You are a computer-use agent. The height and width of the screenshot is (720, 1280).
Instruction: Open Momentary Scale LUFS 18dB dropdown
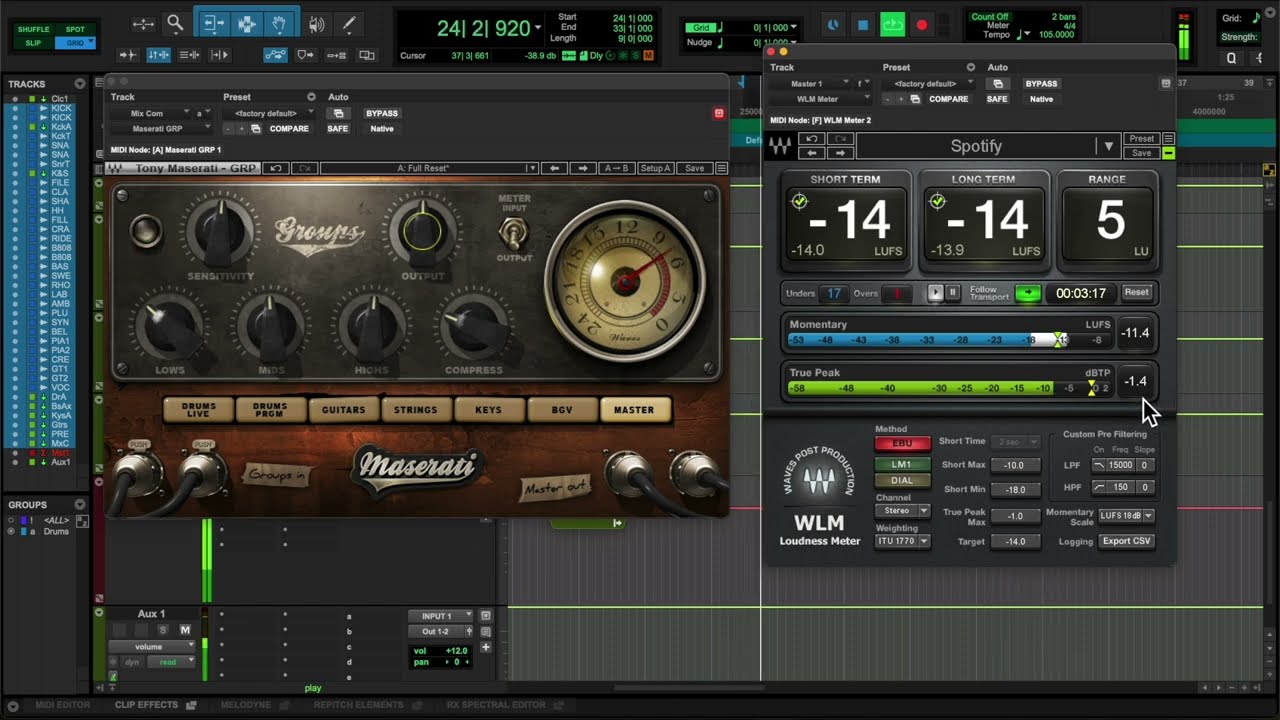[1126, 516]
